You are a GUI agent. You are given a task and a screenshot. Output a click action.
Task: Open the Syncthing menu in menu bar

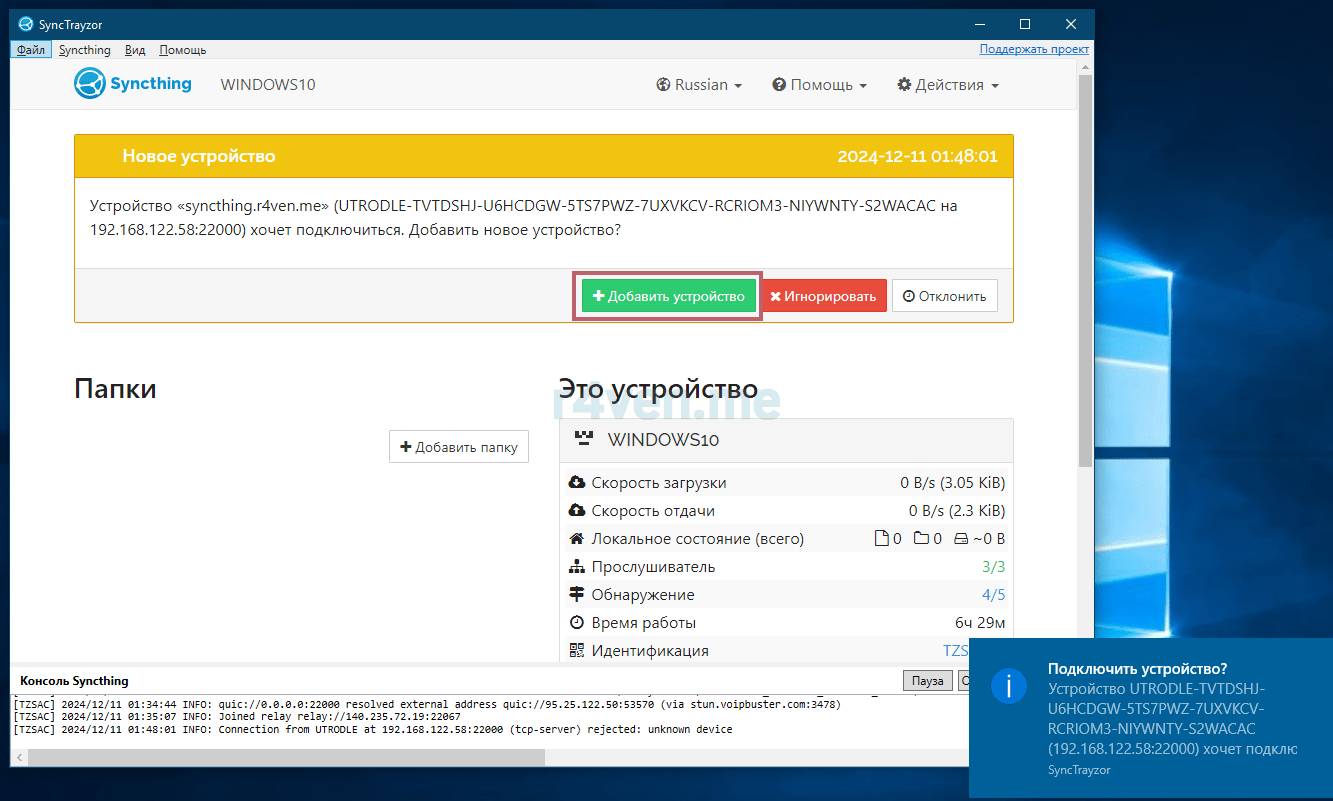[84, 50]
